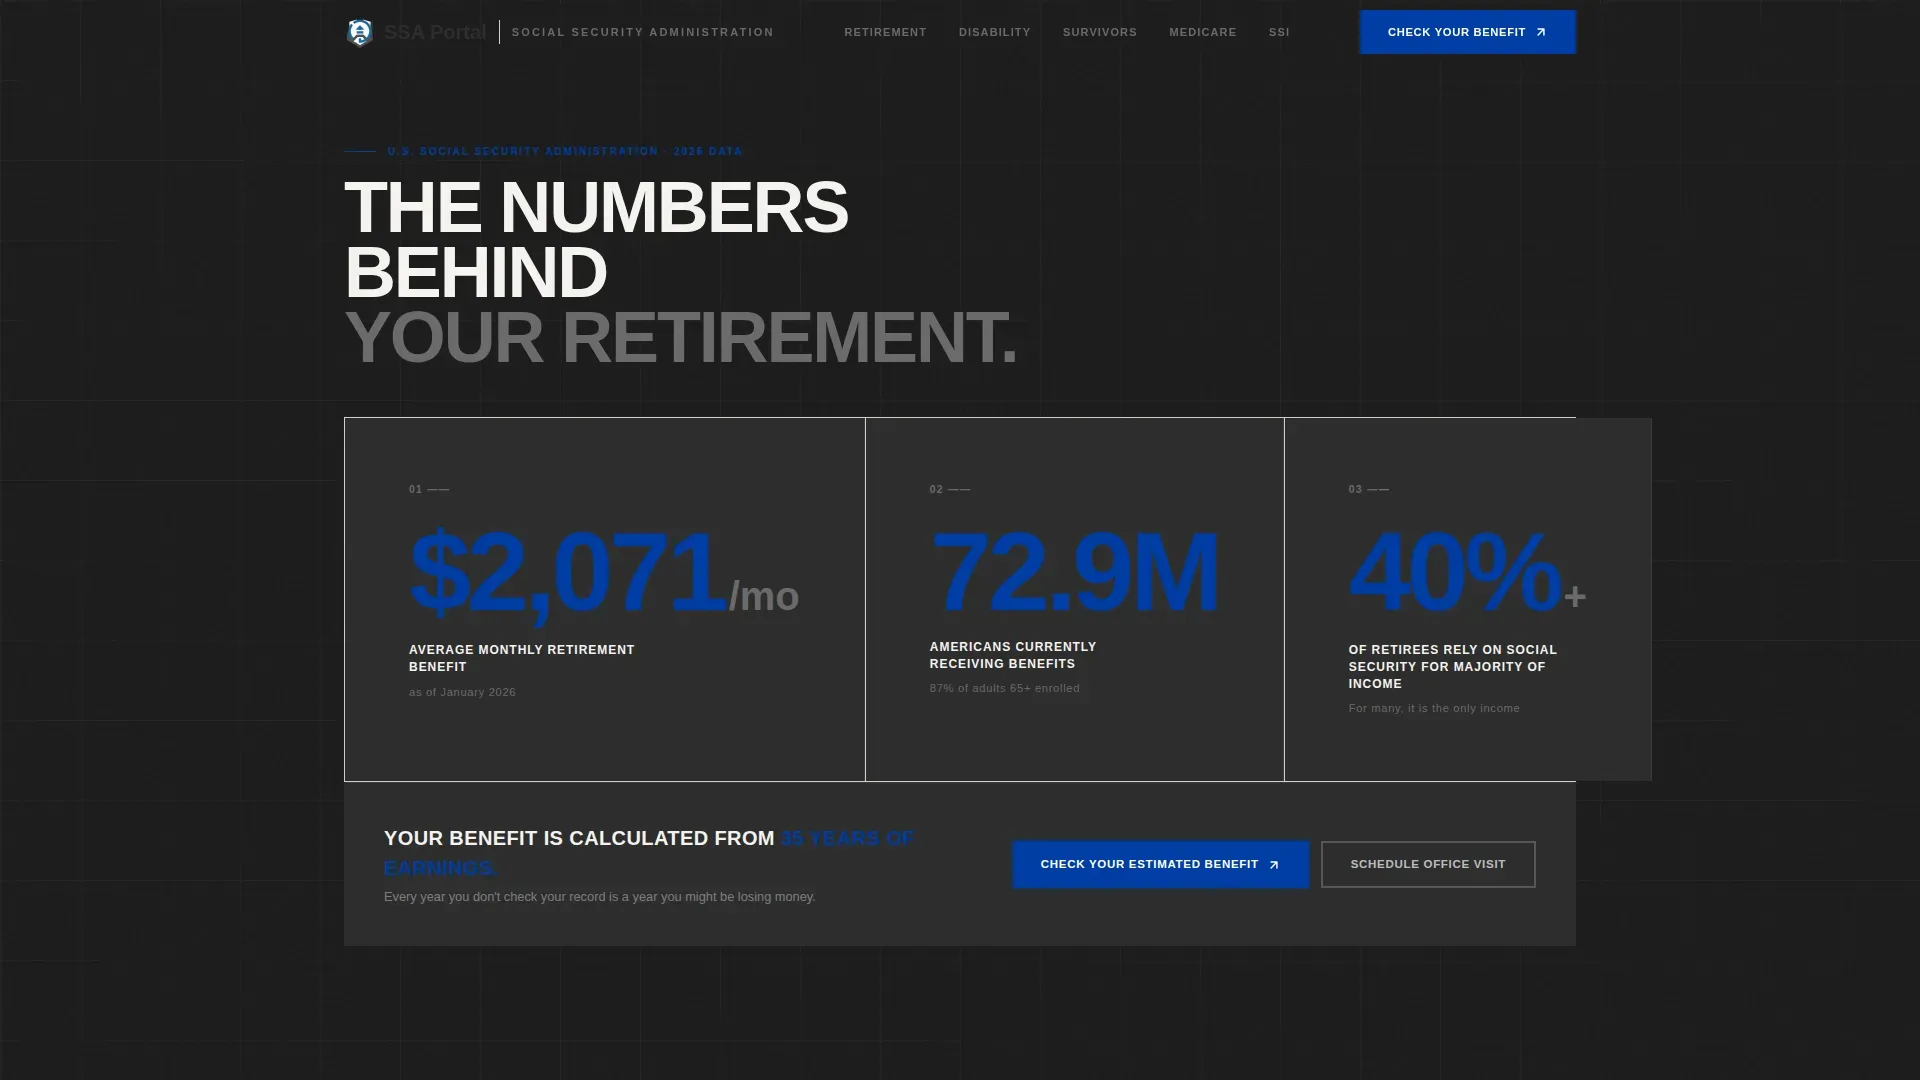This screenshot has height=1080, width=1920.
Task: Click the "The Numbers Behind" headline
Action: [596, 240]
